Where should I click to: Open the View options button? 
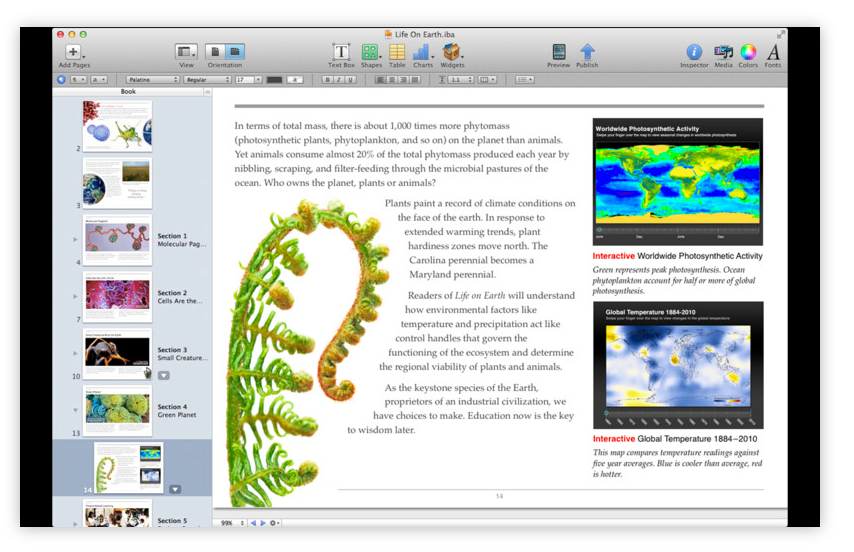(186, 52)
